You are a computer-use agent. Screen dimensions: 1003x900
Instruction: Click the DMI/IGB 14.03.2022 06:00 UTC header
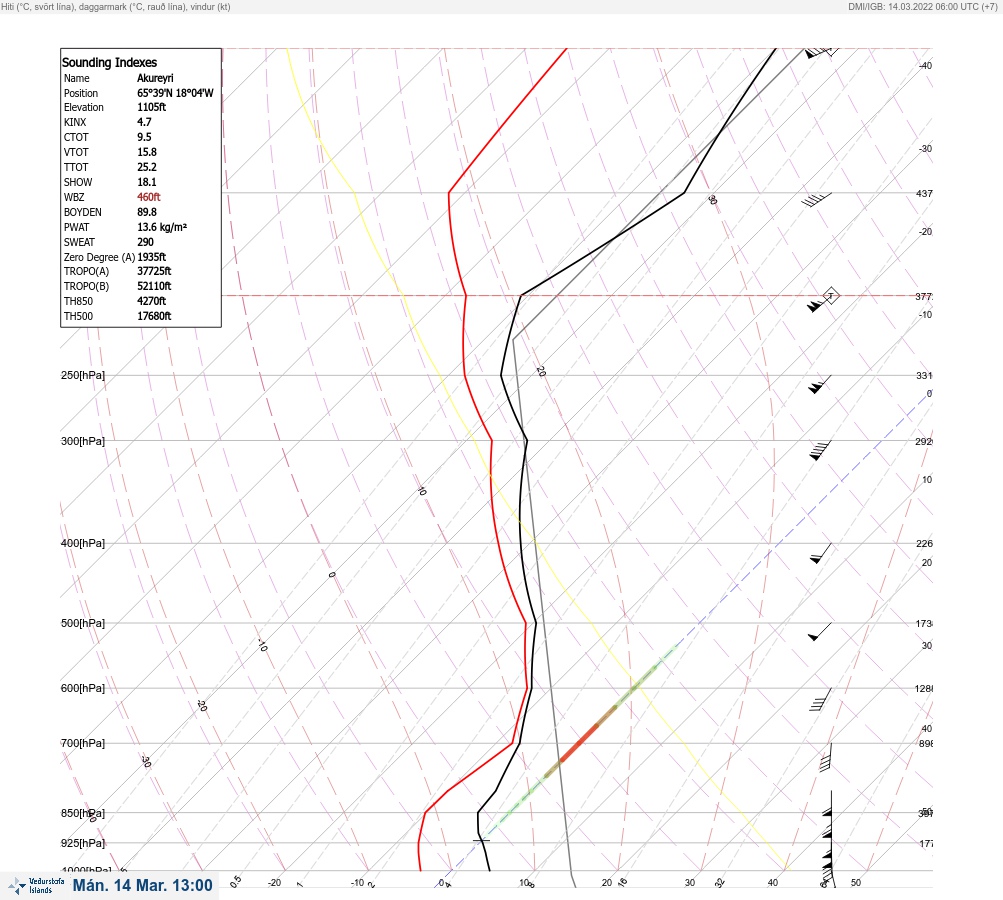(x=922, y=7)
